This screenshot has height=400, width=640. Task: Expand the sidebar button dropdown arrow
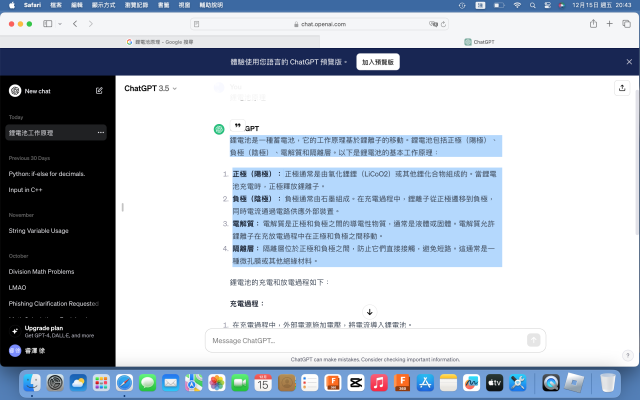pos(60,24)
